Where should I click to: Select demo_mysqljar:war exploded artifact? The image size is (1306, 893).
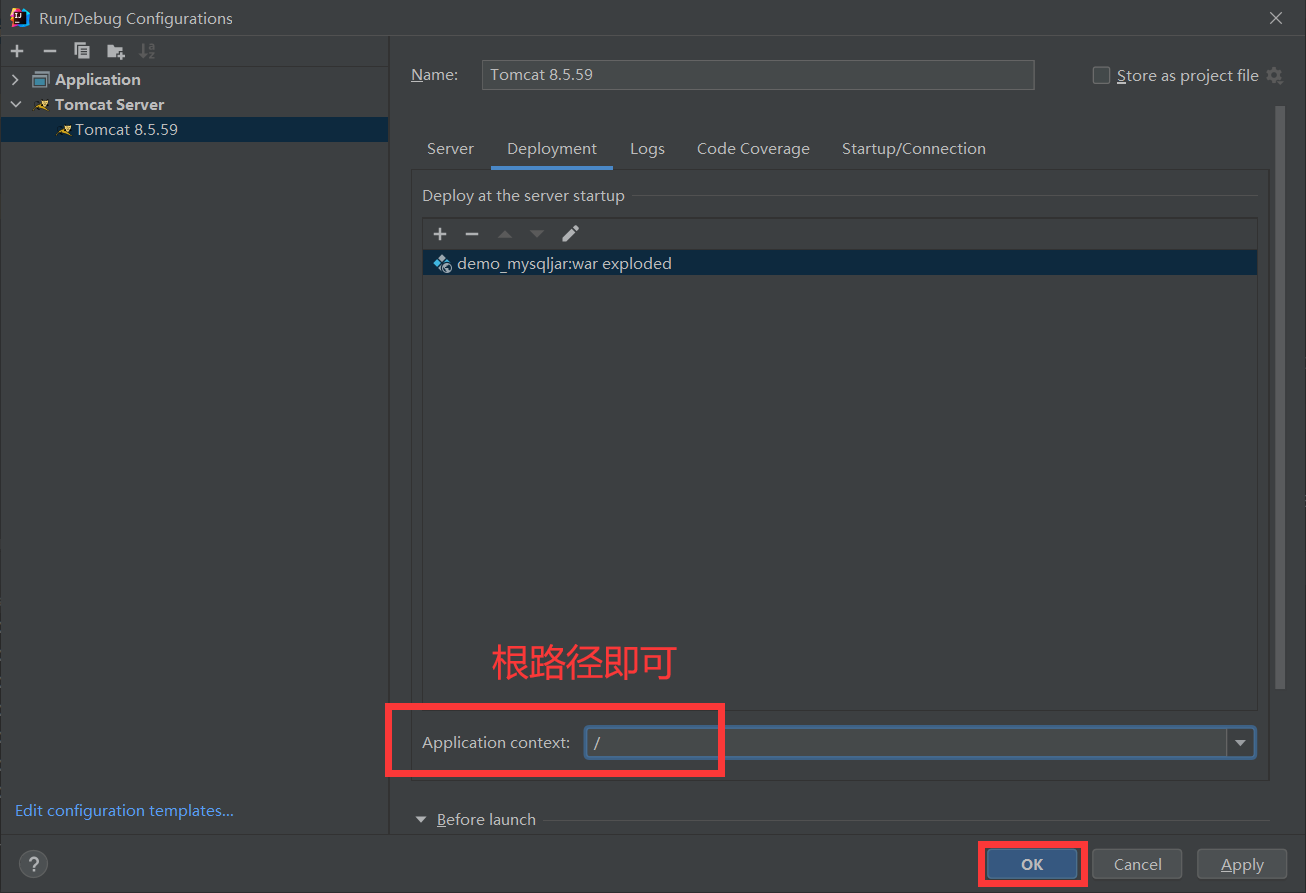point(839,263)
